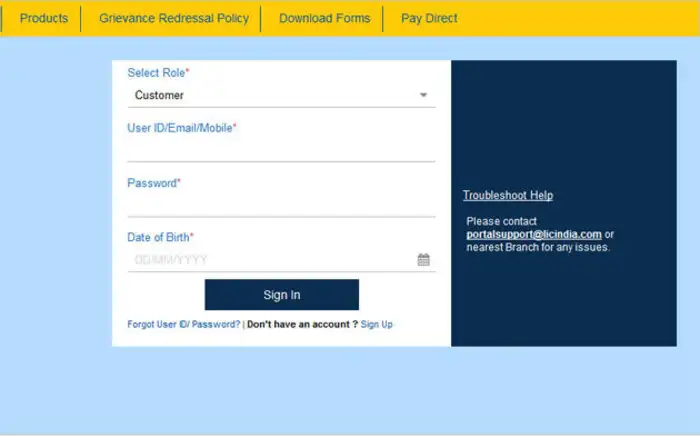
Task: Click the portalsupport@licindia.com email link
Action: pos(534,234)
